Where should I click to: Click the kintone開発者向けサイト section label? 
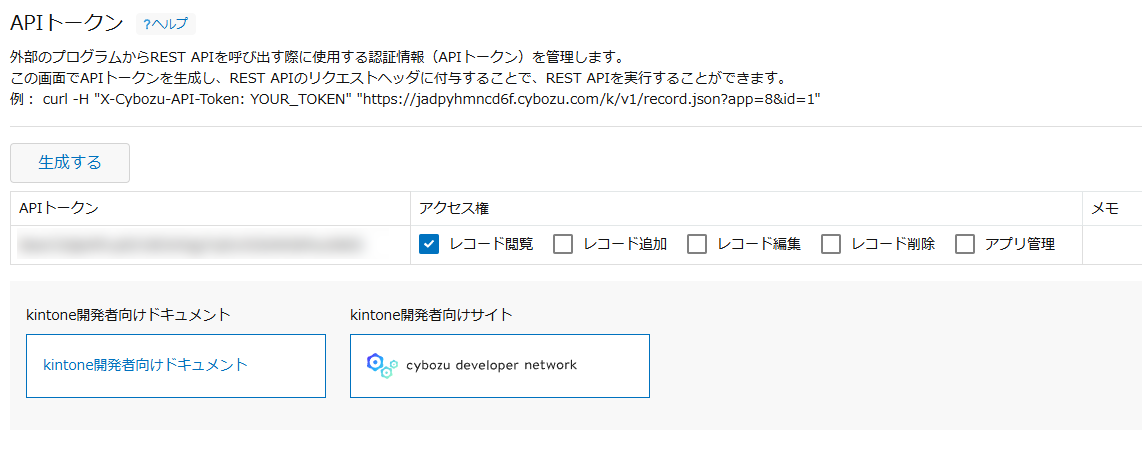431,315
